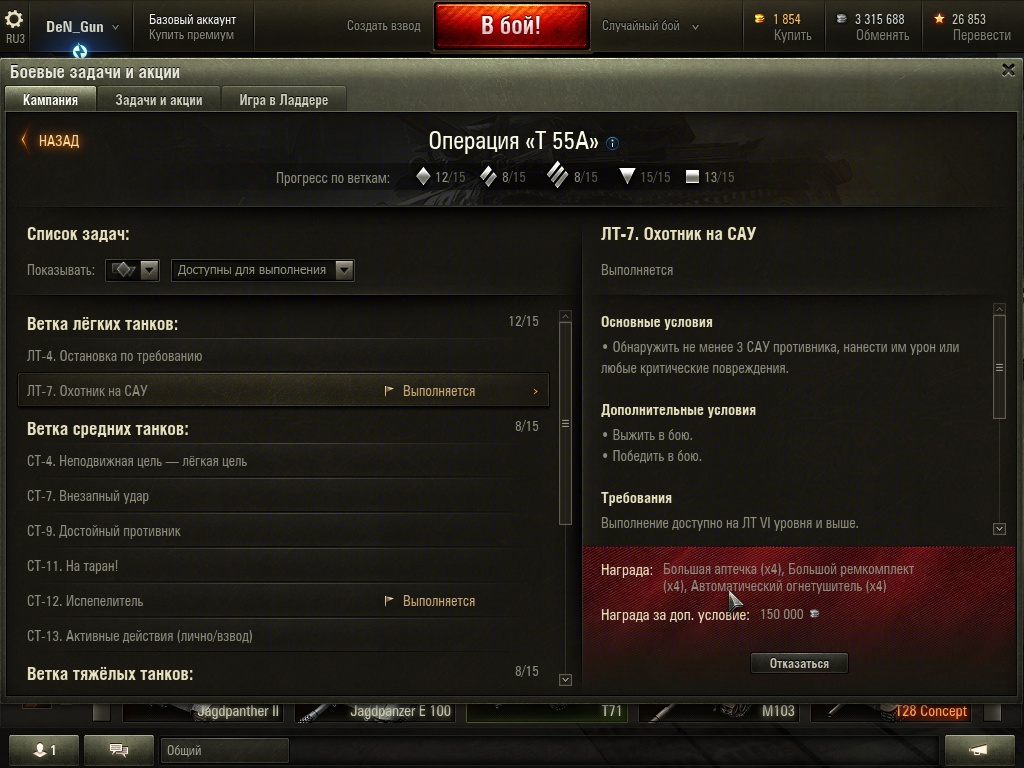This screenshot has height=768, width=1024.
Task: Click the megaphone notifications icon
Action: pos(979,749)
